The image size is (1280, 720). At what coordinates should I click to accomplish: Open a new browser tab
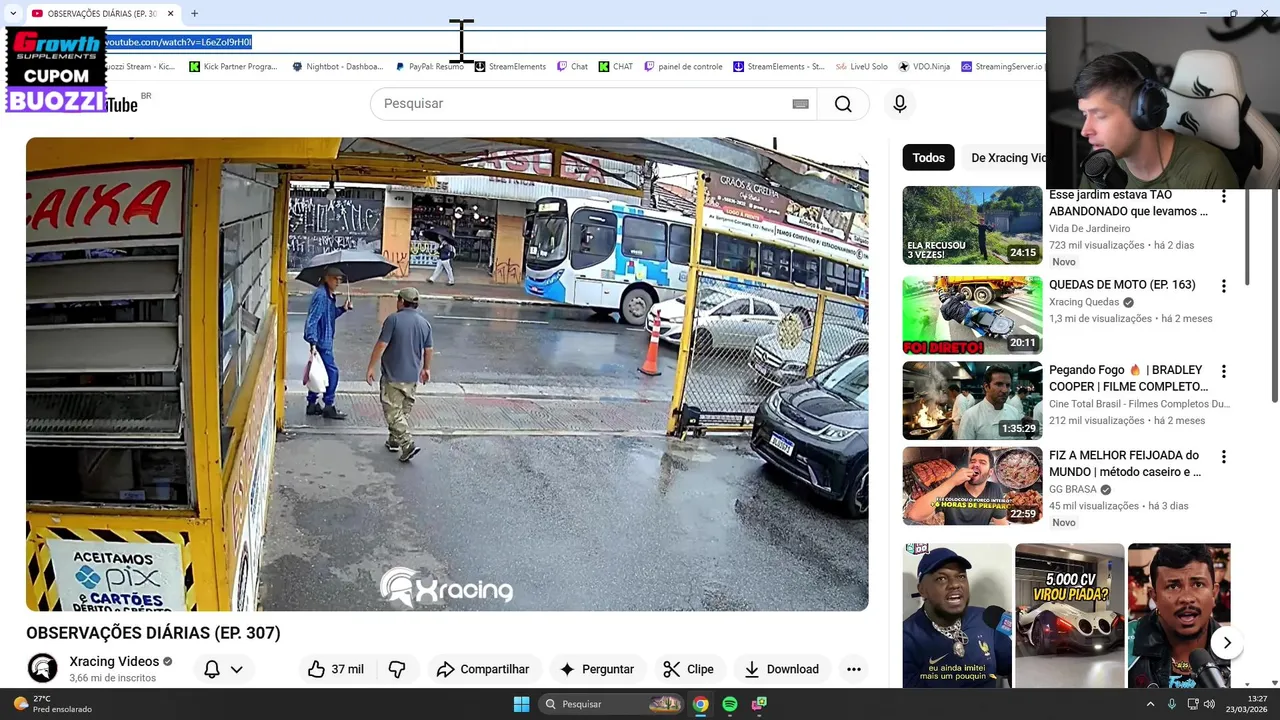pyautogui.click(x=194, y=14)
